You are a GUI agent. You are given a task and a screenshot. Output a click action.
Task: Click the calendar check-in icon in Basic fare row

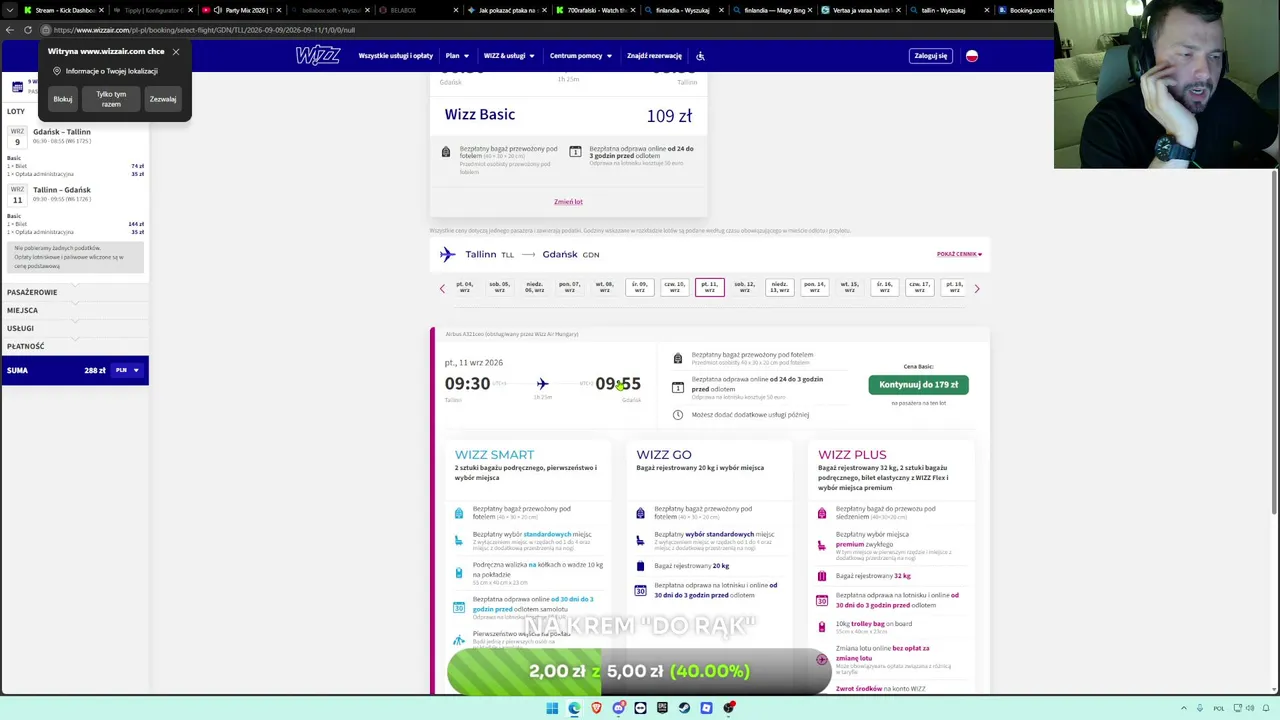tap(677, 387)
